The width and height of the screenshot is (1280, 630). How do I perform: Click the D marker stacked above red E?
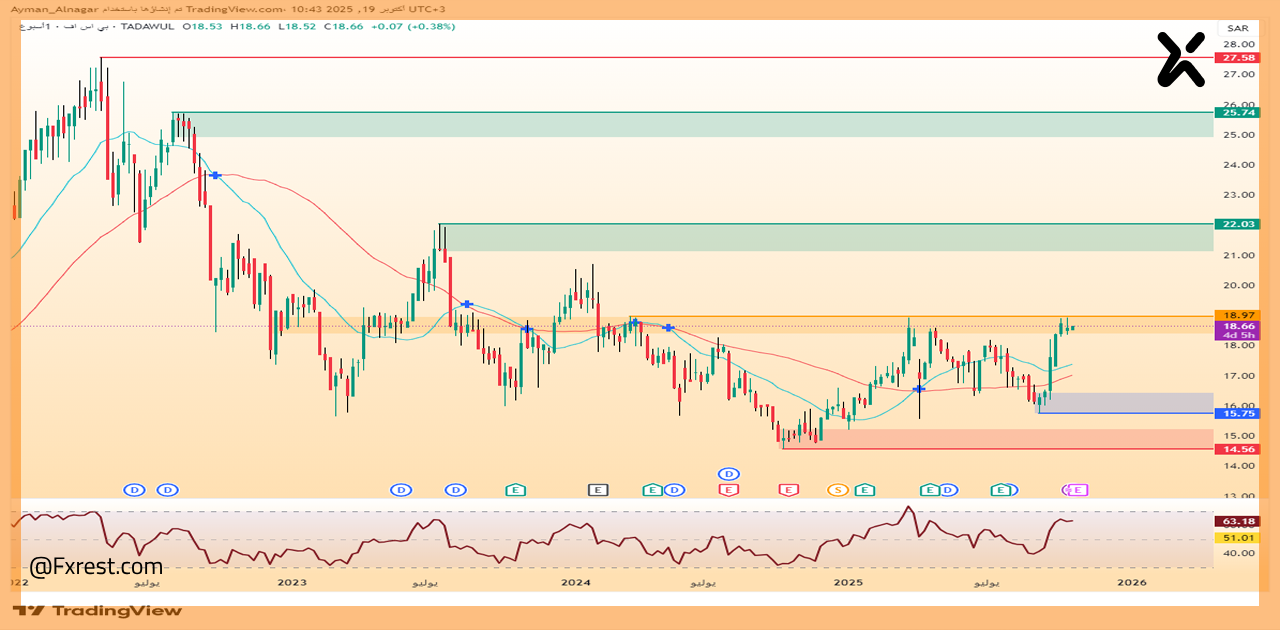click(729, 473)
